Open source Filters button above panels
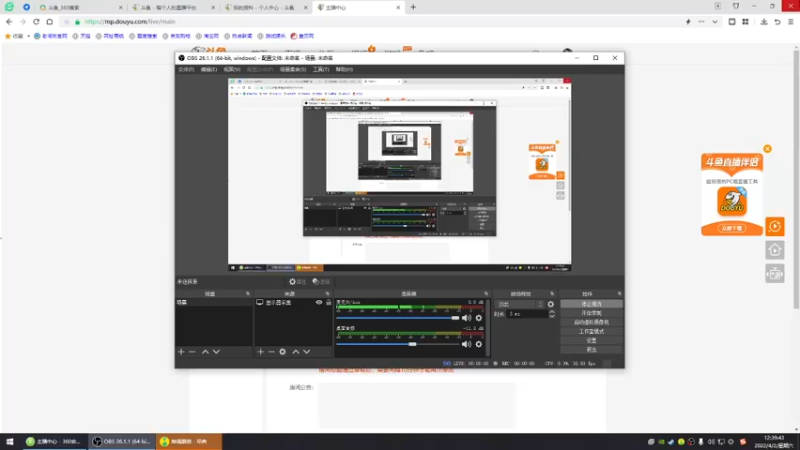This screenshot has height=450, width=800. point(321,282)
